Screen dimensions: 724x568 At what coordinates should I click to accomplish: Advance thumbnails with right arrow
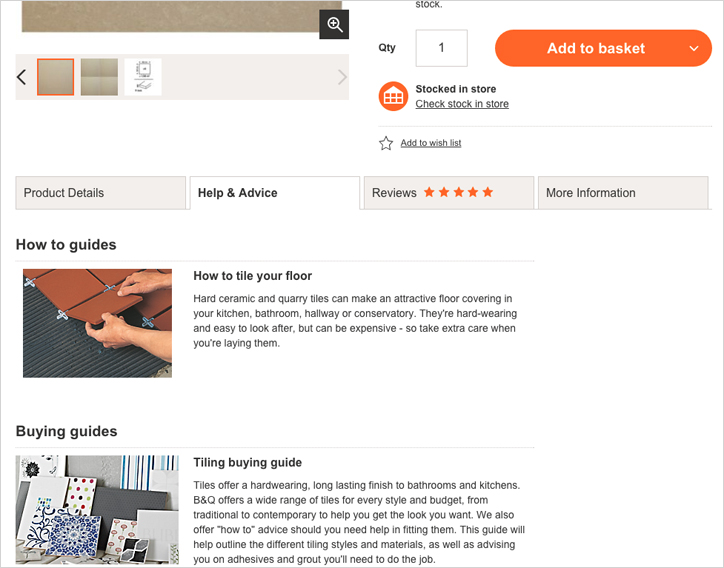pos(342,77)
